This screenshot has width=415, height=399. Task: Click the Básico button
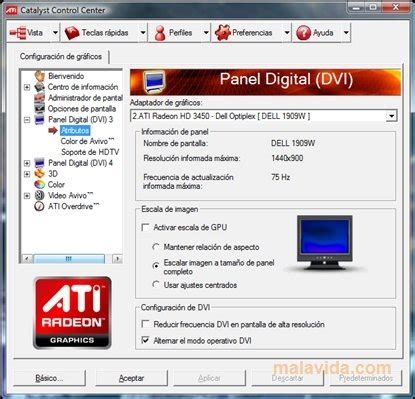click(49, 378)
